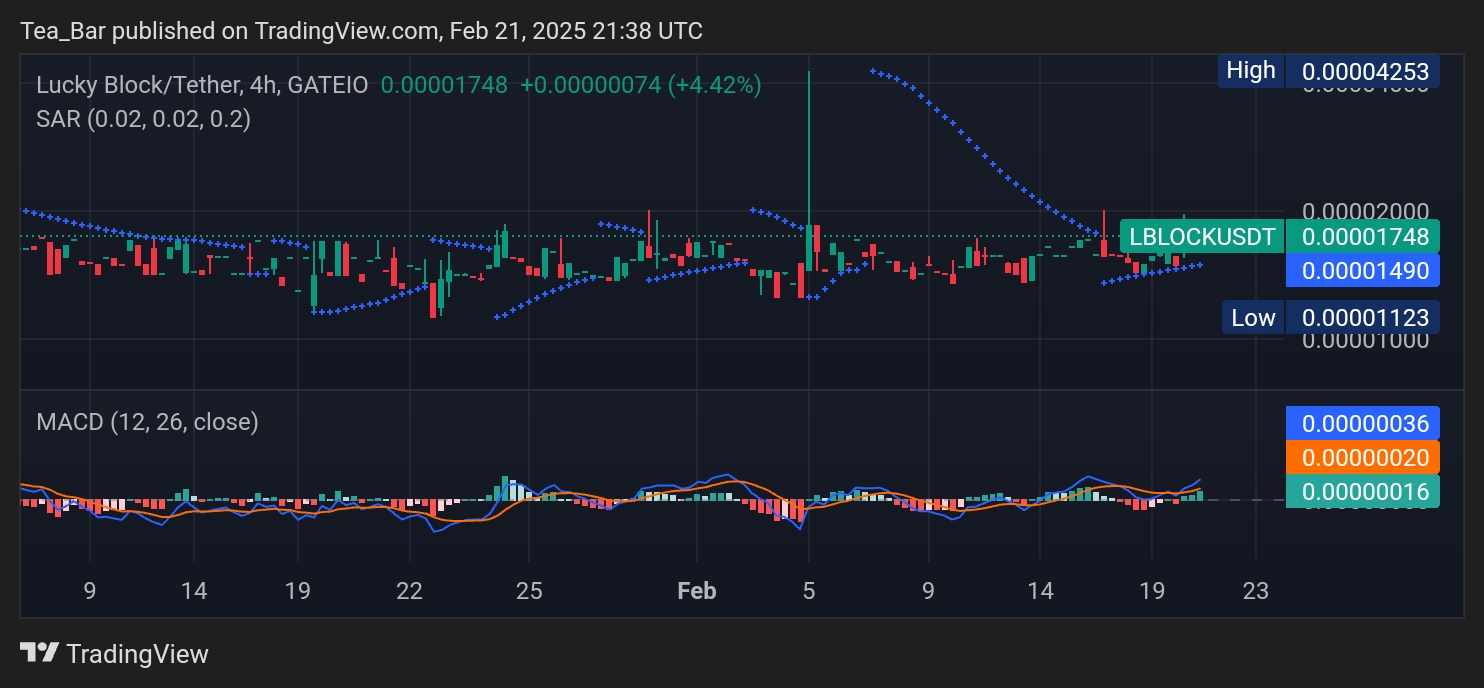Image resolution: width=1484 pixels, height=688 pixels.
Task: Click the orange 0.00000020 signal value label
Action: [x=1363, y=457]
